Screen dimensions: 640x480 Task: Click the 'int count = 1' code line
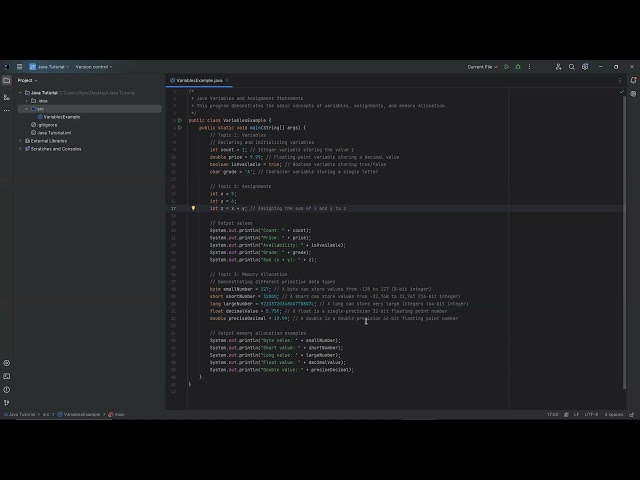[x=282, y=150]
